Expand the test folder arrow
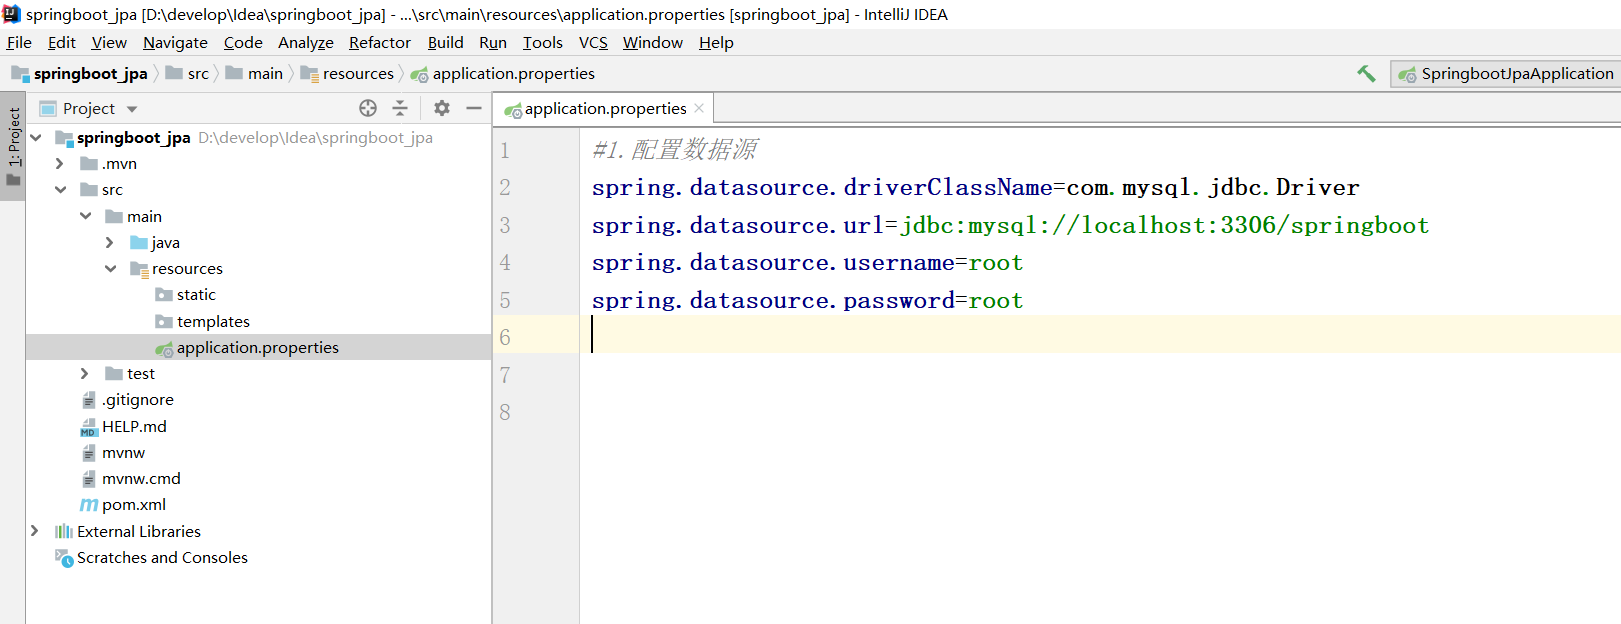1621x624 pixels. 84,374
